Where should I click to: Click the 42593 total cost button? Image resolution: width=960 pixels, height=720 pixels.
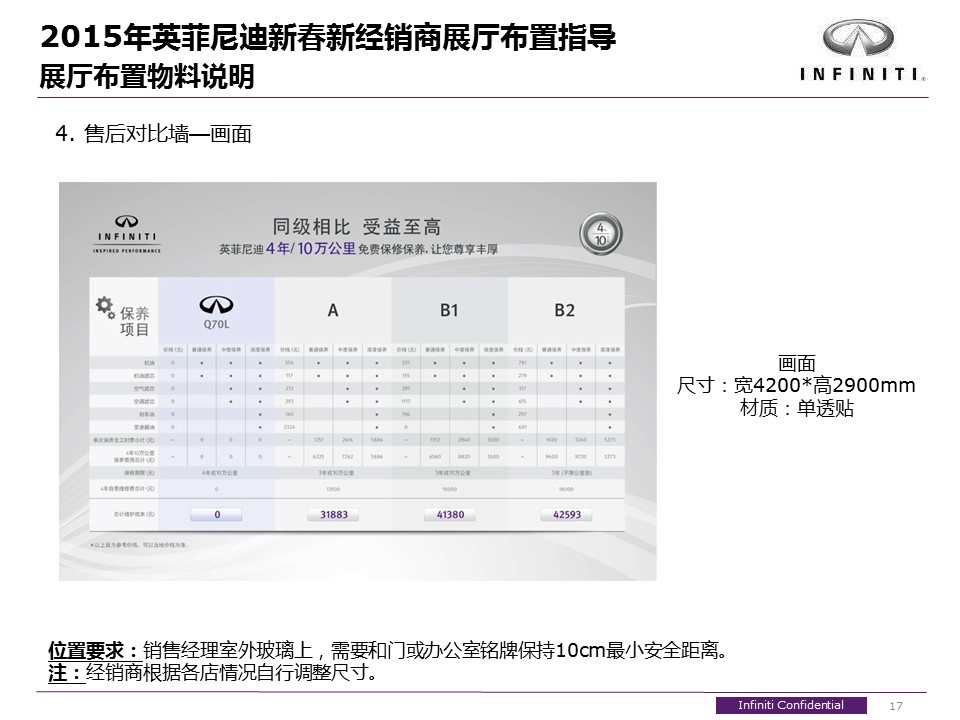pyautogui.click(x=566, y=515)
